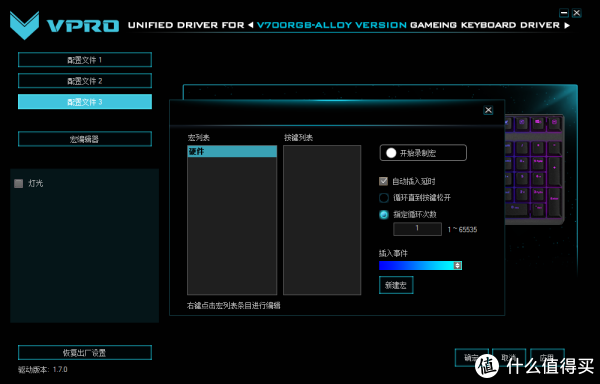
Task: Click 恢复出厂设置 factory reset button
Action: coord(85,353)
